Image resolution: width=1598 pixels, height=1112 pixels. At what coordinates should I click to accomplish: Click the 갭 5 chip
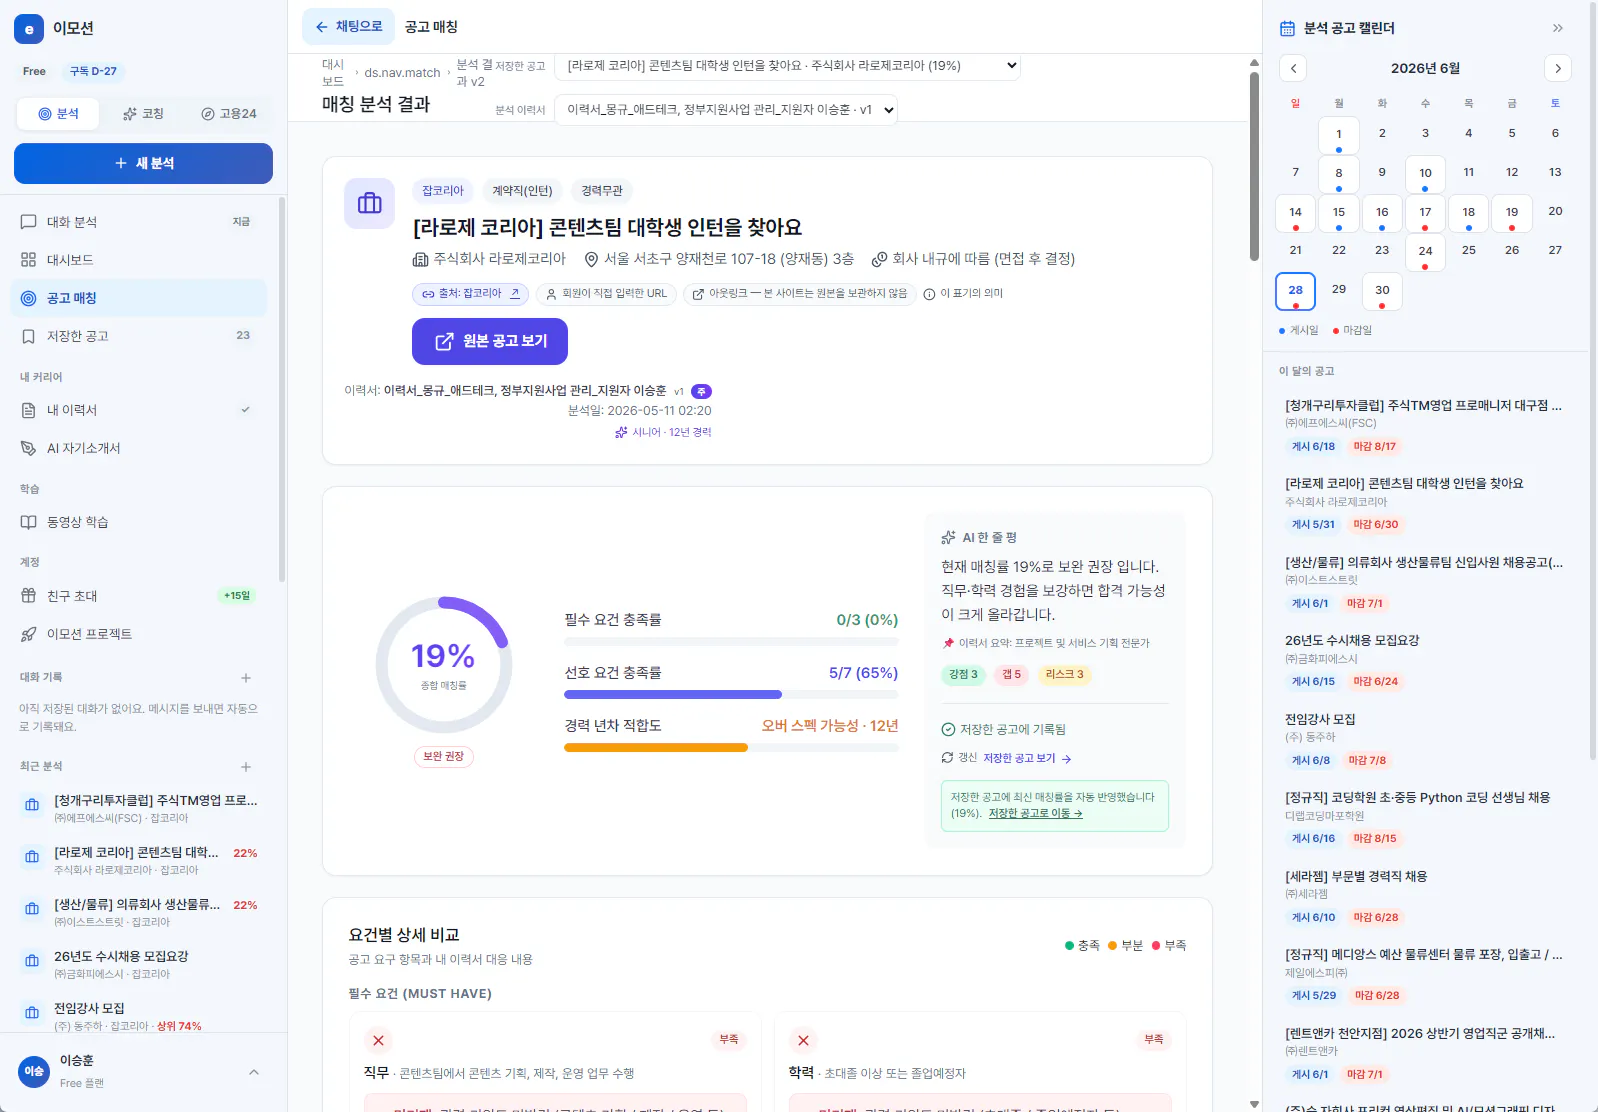tap(1012, 674)
